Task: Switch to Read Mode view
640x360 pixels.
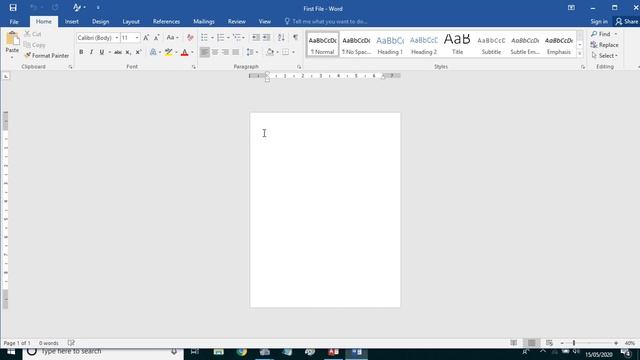Action: click(514, 343)
